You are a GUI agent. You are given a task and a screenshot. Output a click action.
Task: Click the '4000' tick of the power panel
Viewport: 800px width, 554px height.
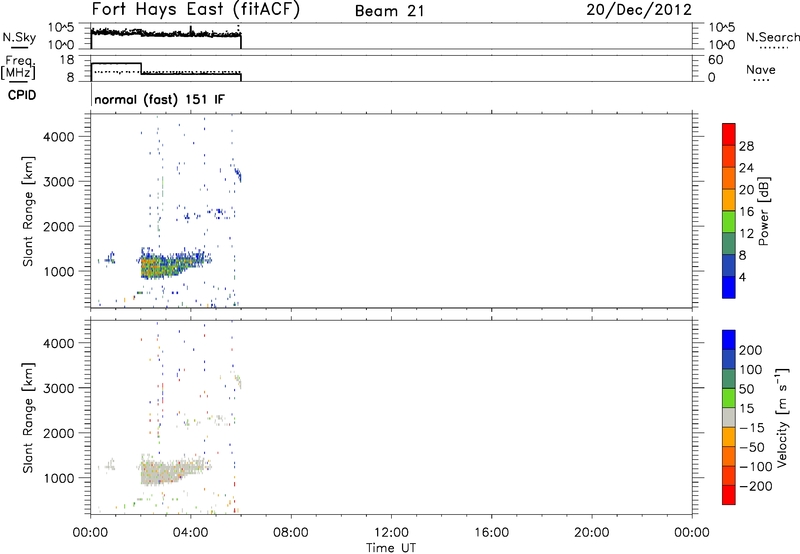(x=58, y=137)
